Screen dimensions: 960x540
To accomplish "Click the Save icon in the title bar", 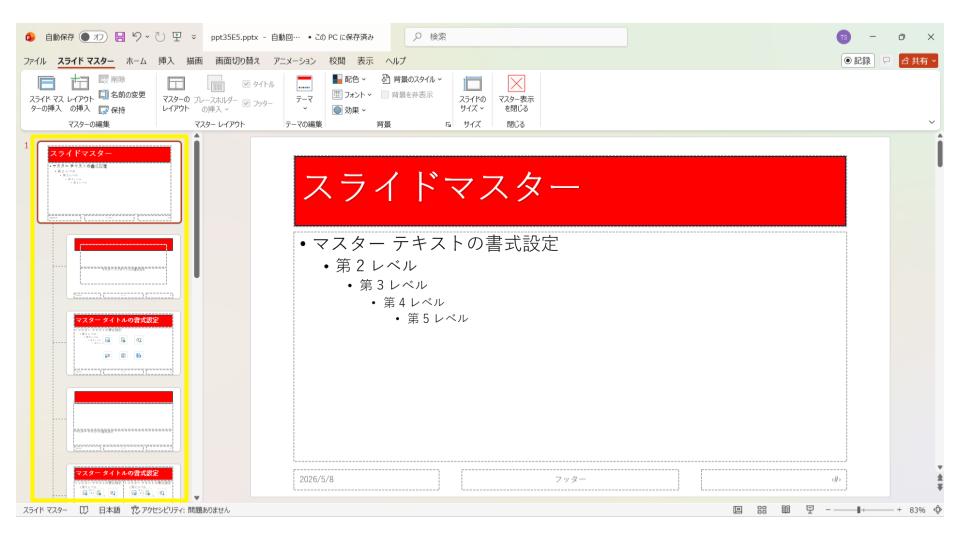I will (x=120, y=37).
